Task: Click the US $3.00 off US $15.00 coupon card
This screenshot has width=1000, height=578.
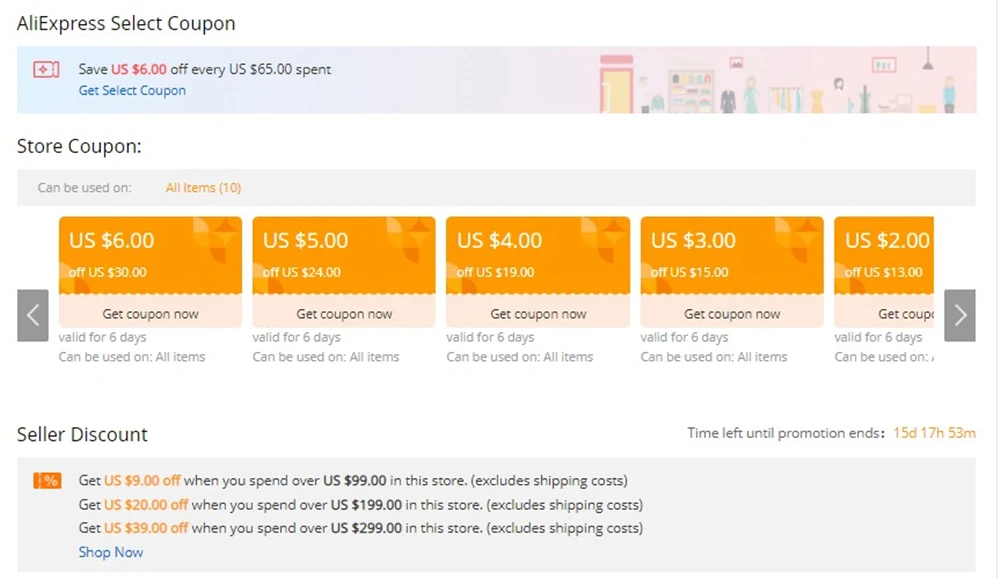Action: coord(732,255)
